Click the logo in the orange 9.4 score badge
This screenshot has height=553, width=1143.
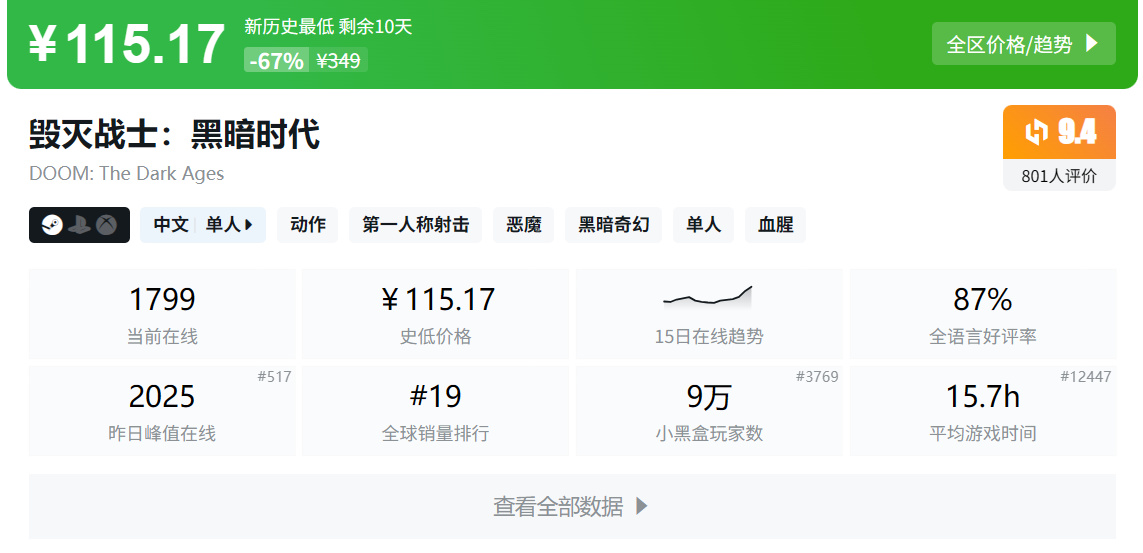click(1036, 132)
